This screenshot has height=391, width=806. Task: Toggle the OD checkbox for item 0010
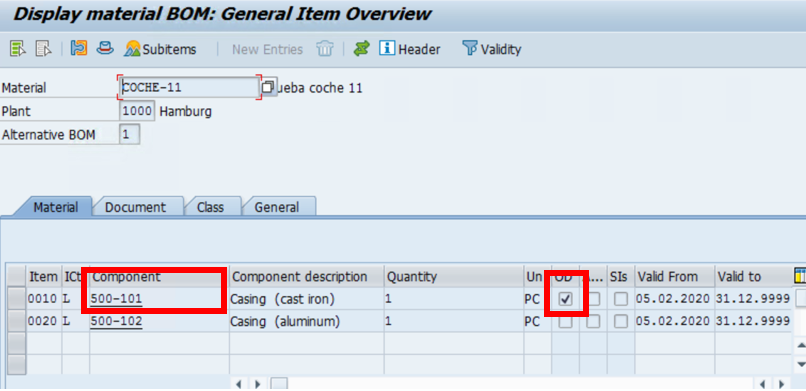point(565,299)
